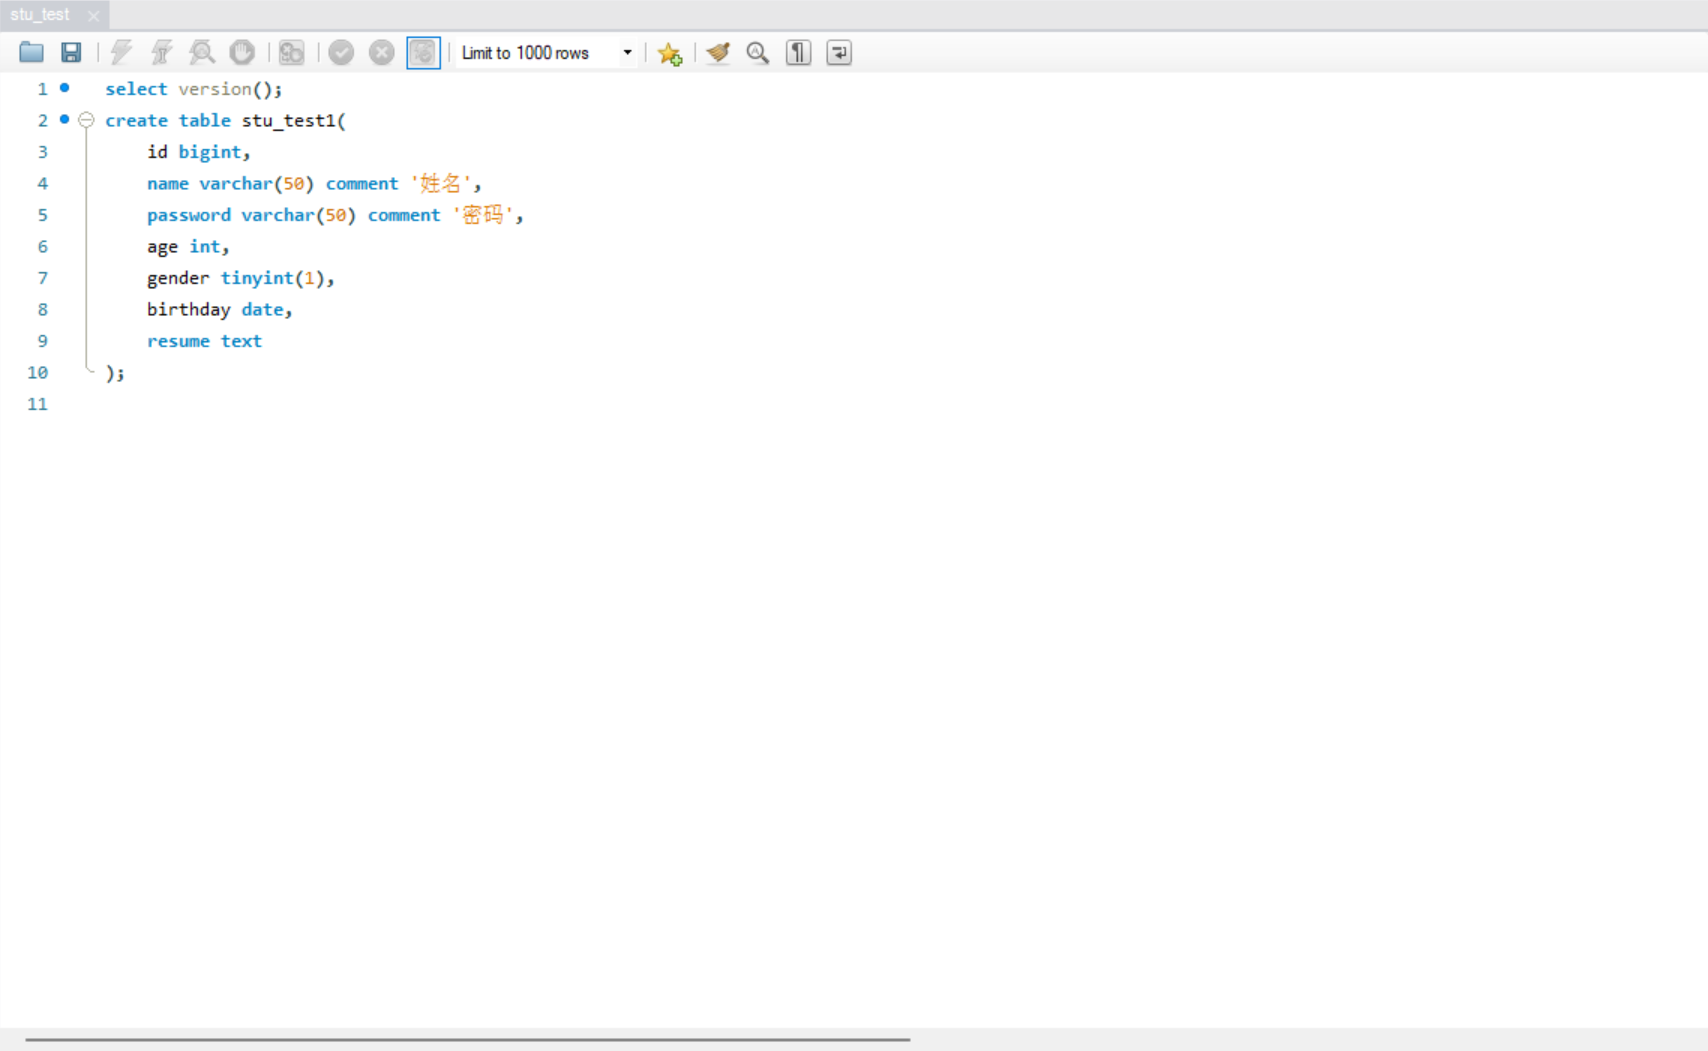Collapse the create table block
This screenshot has height=1051, width=1708.
pyautogui.click(x=86, y=120)
